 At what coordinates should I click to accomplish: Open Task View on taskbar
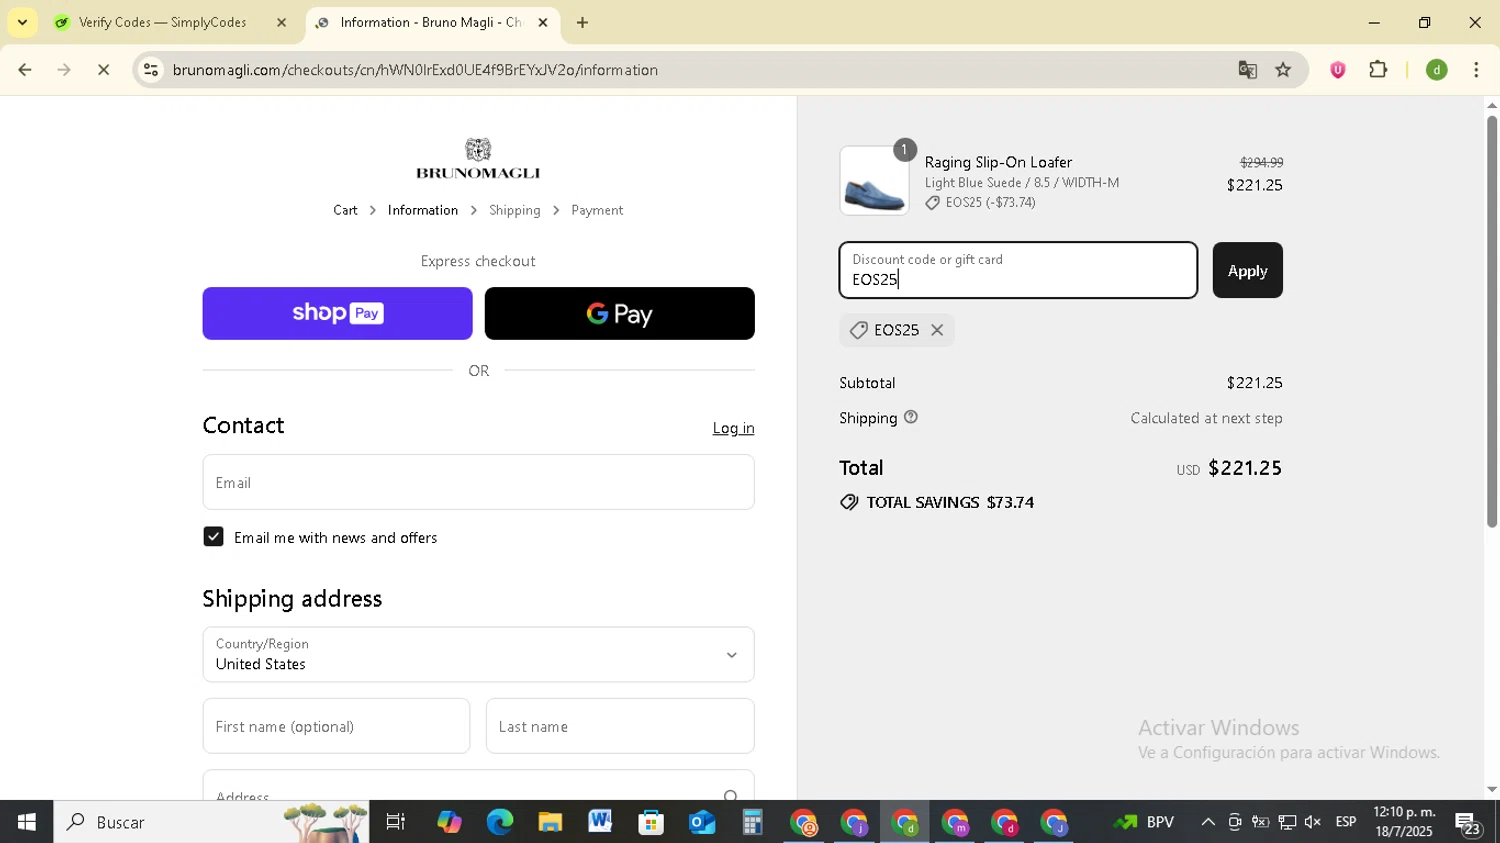[396, 822]
